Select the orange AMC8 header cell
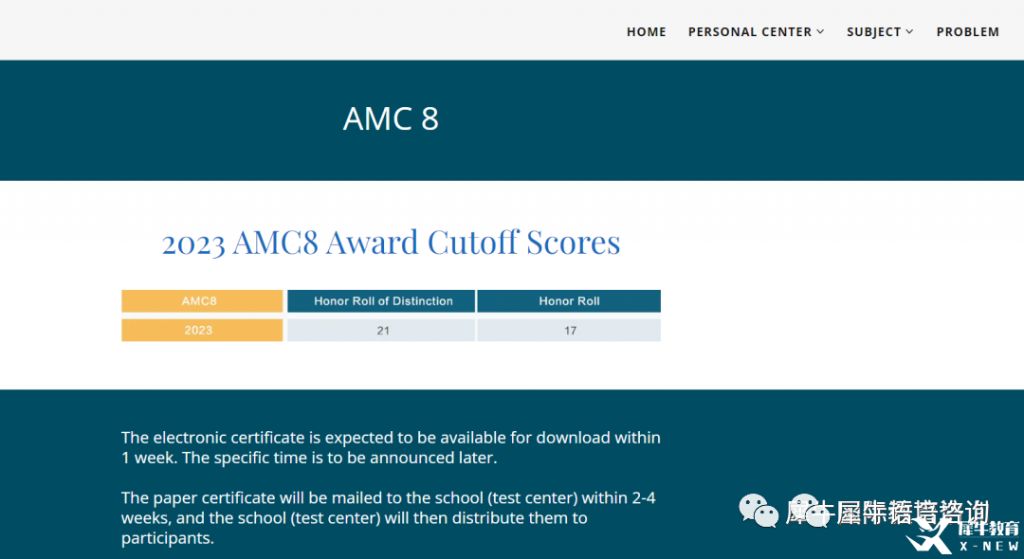Viewport: 1024px width, 559px height. (x=202, y=301)
